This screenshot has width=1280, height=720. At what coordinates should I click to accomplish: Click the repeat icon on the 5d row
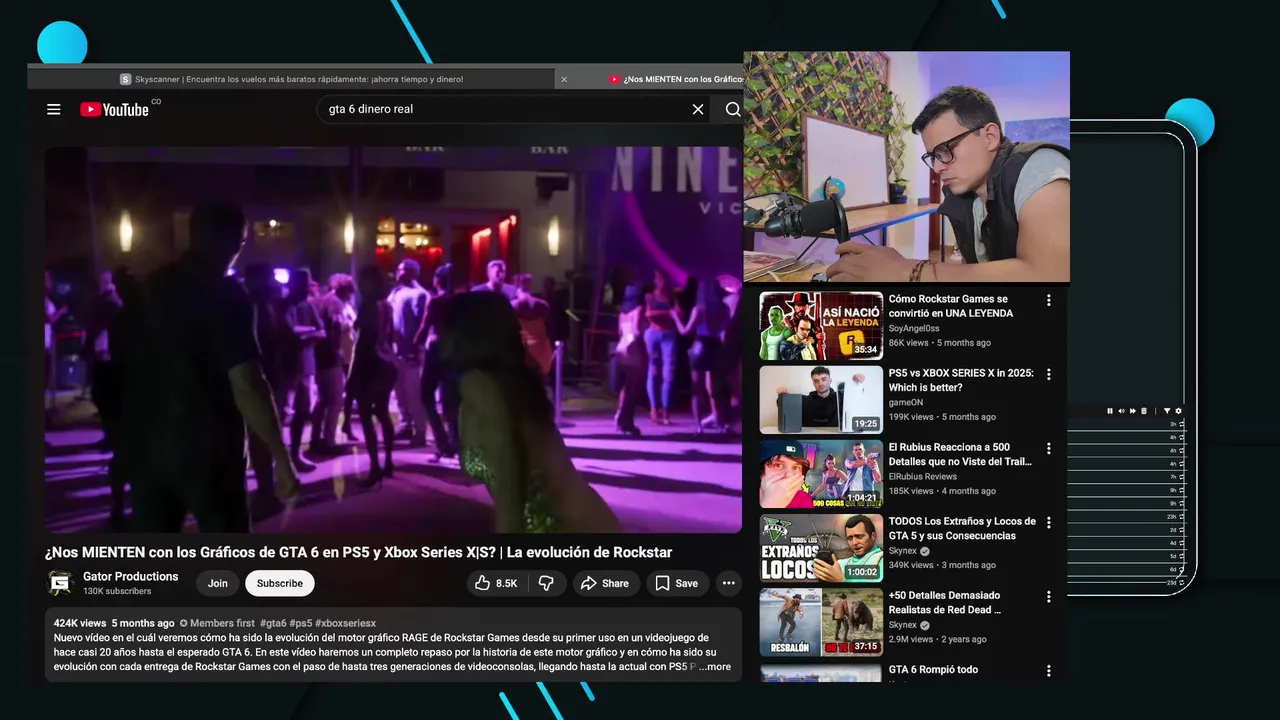click(x=1182, y=556)
